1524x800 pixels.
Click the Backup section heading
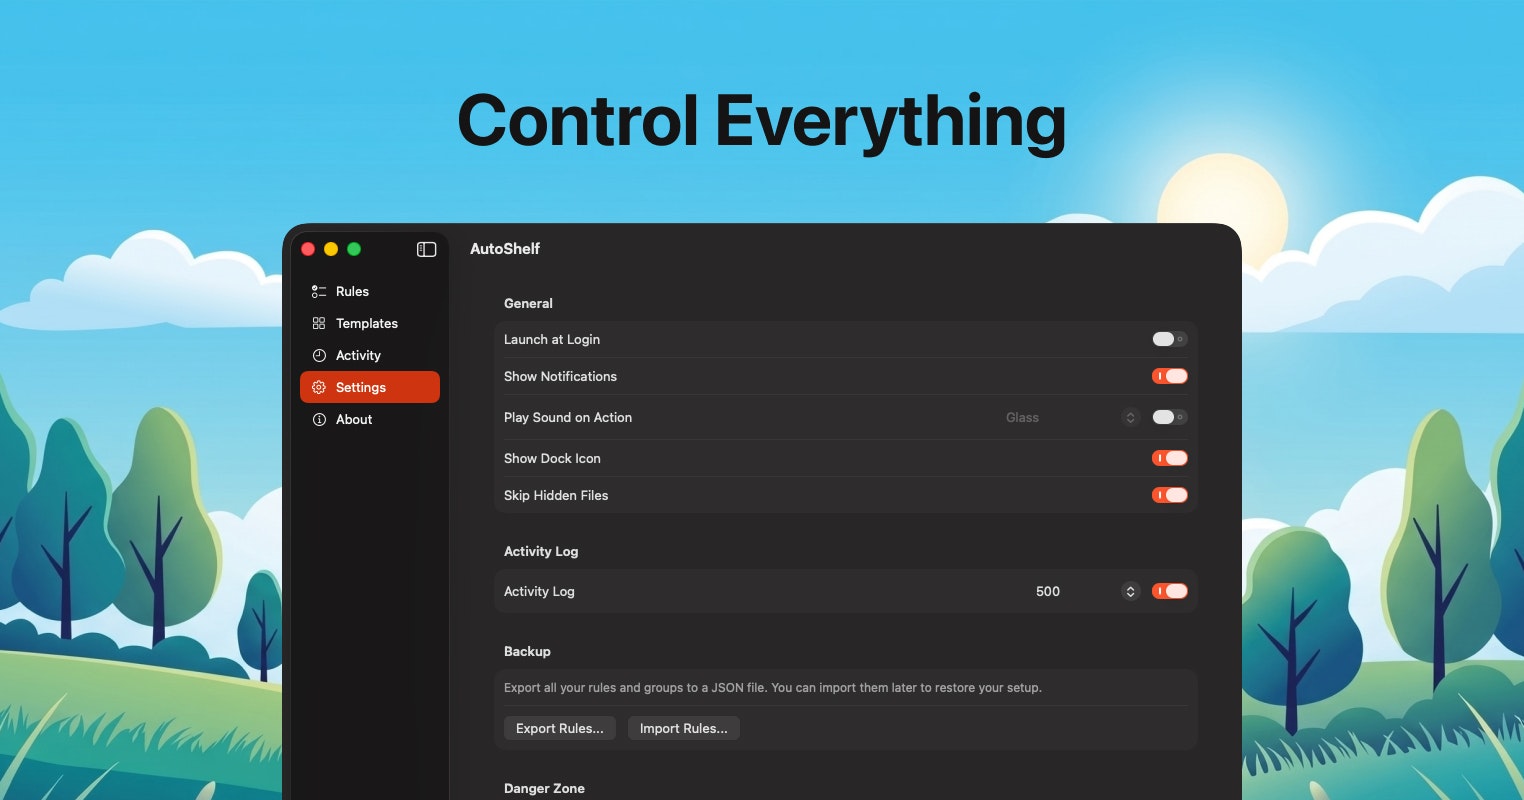coord(527,651)
